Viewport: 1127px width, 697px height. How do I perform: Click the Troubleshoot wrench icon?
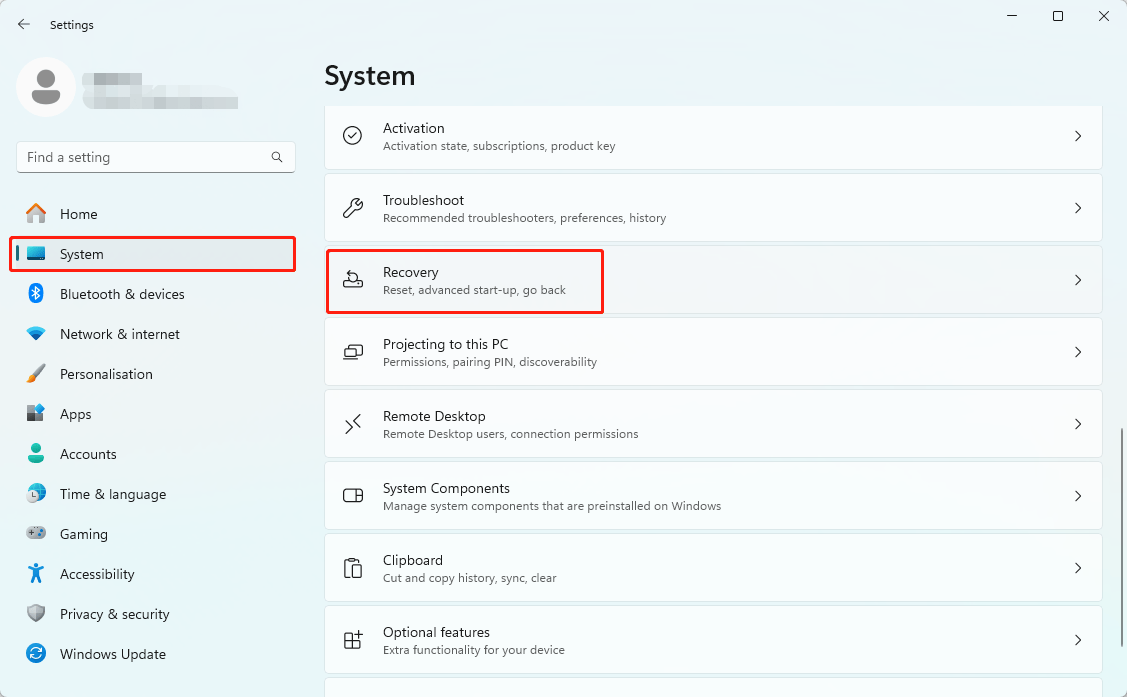[x=352, y=208]
